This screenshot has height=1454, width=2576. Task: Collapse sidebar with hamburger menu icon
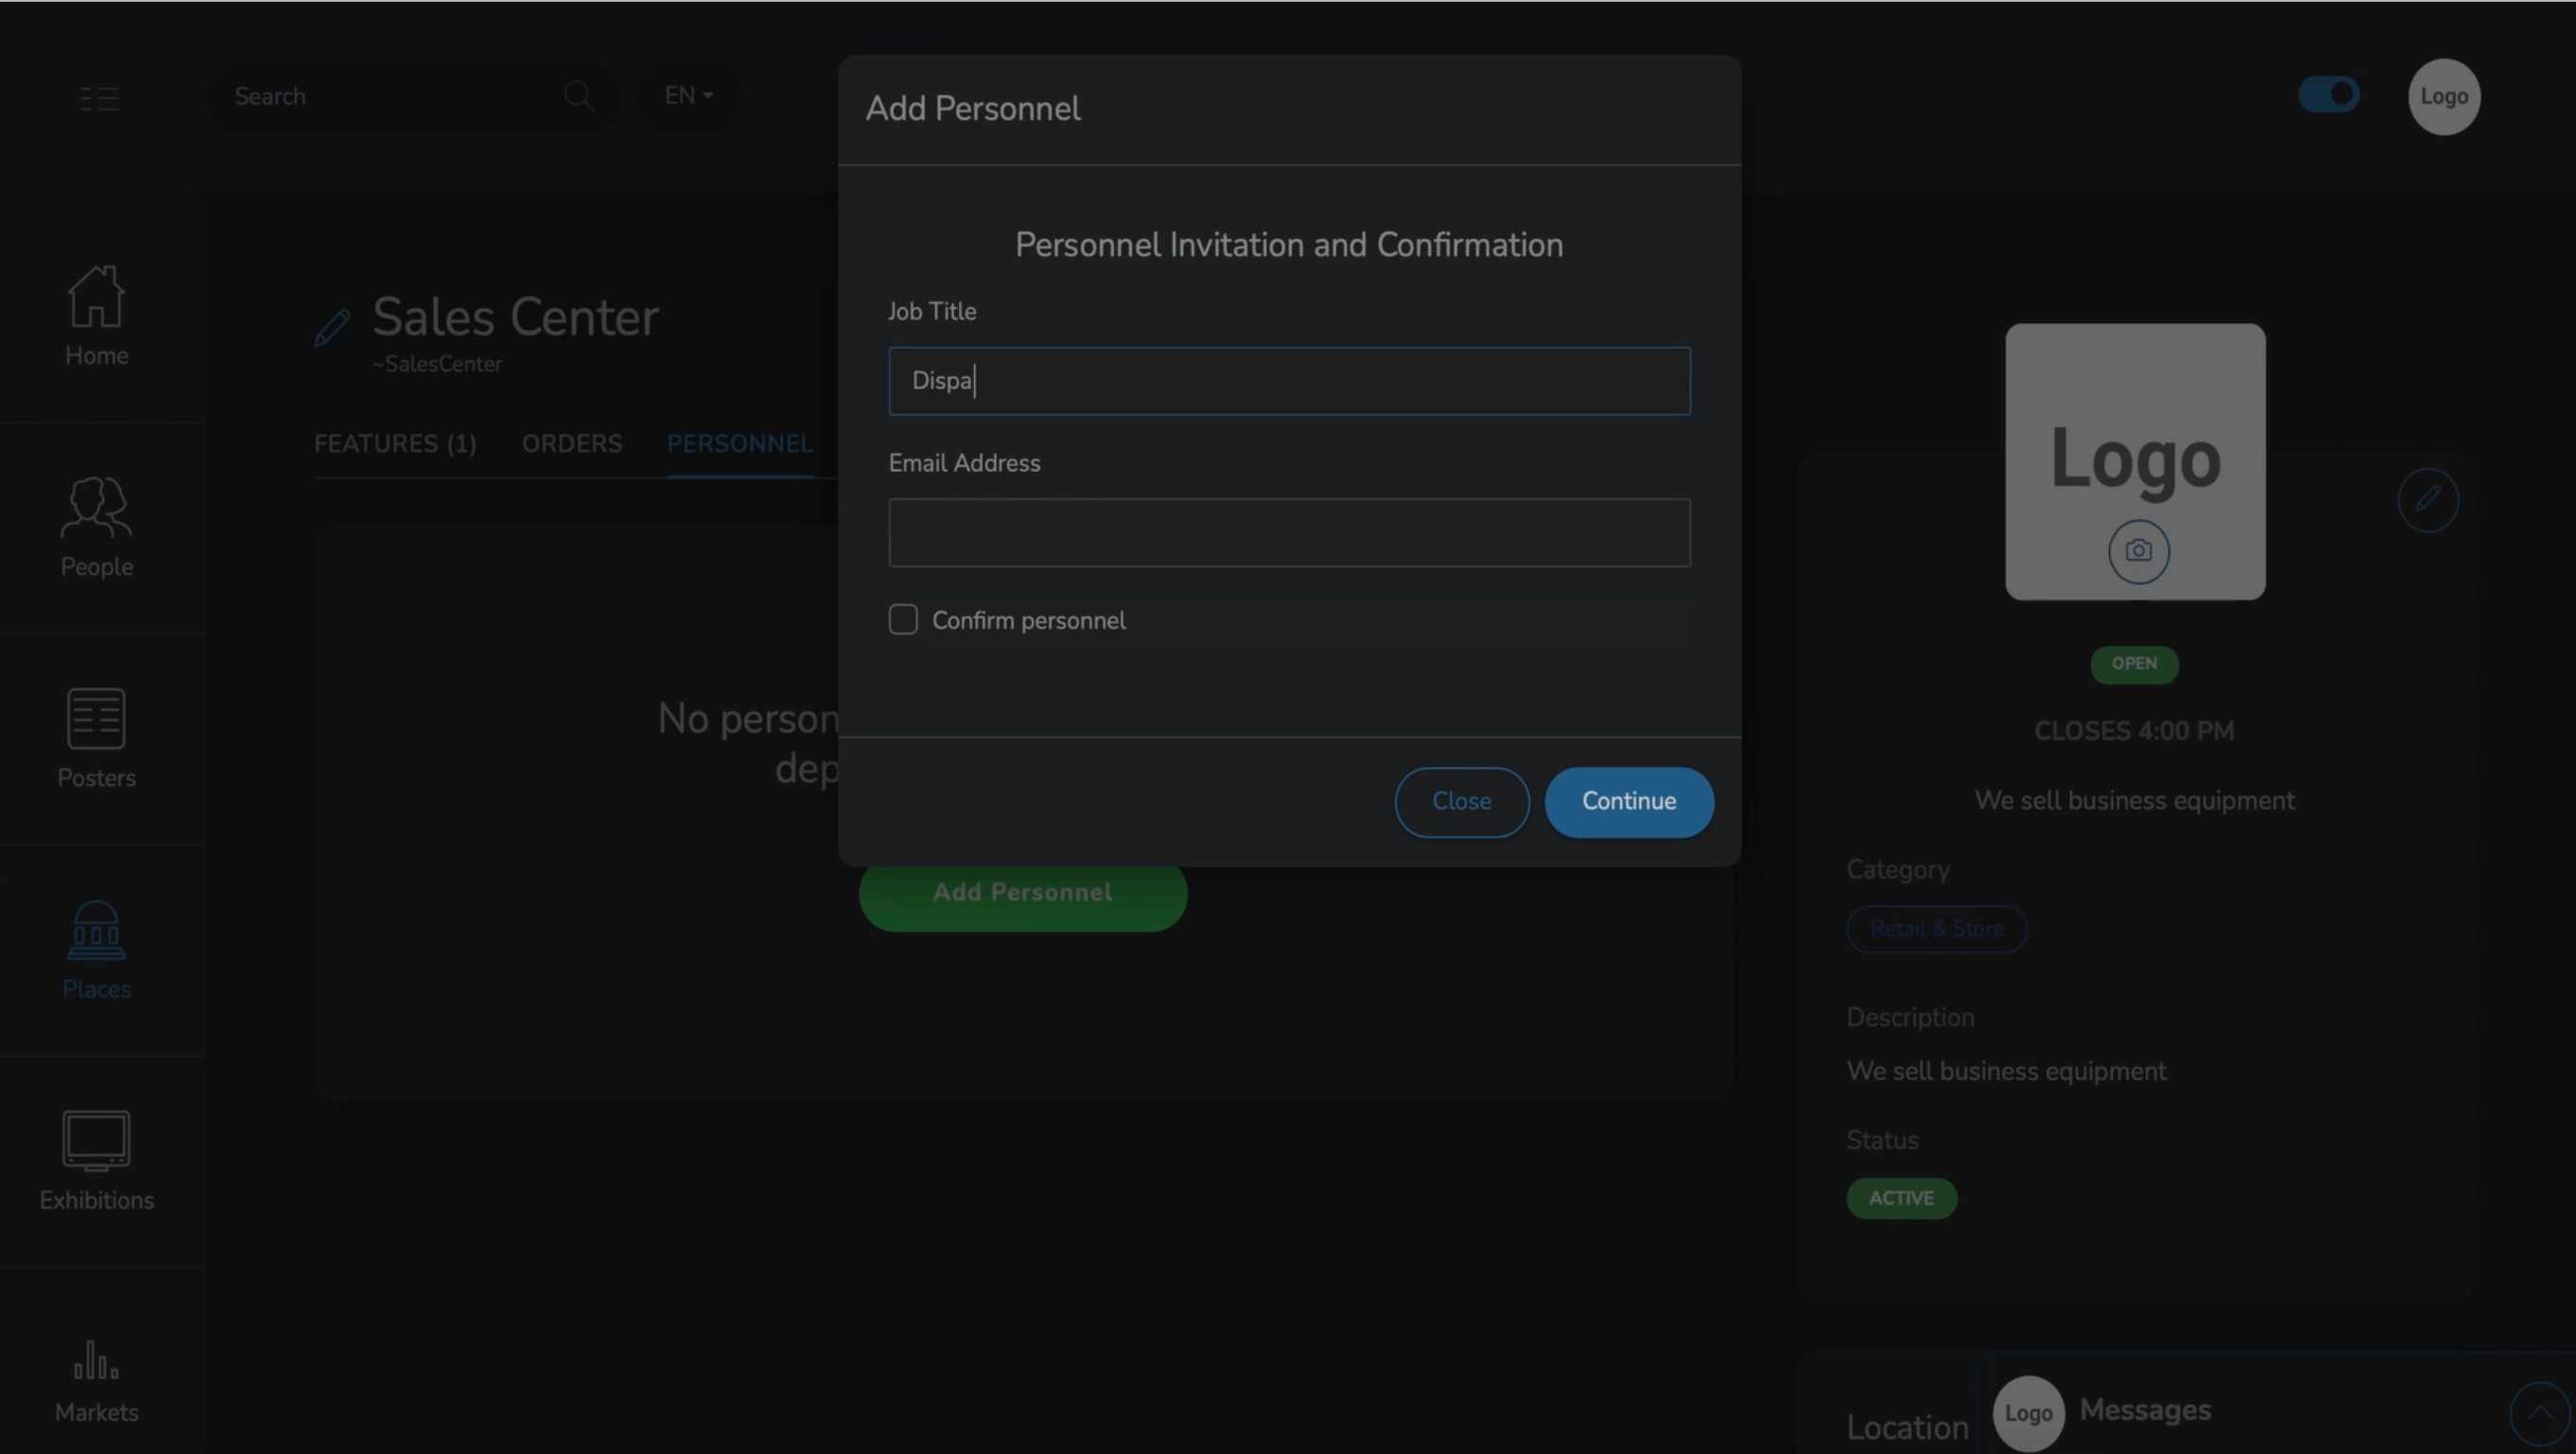(x=99, y=98)
